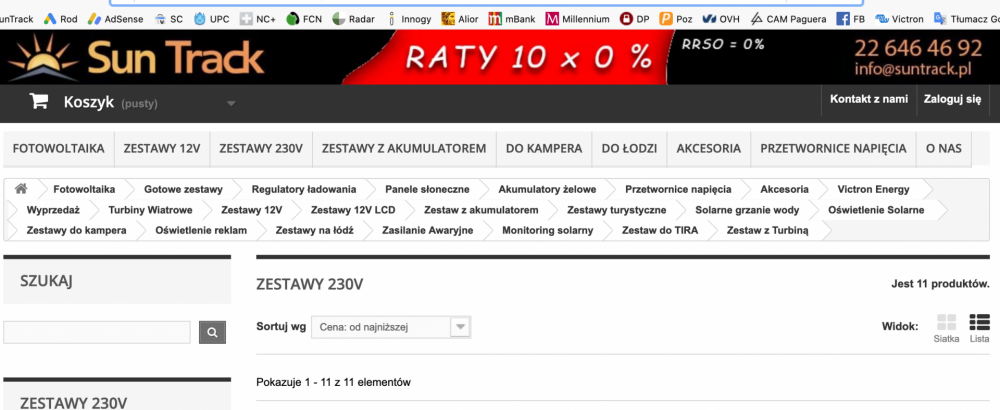The width and height of the screenshot is (1000, 410).
Task: Click Zaloguj się login link
Action: [x=953, y=99]
